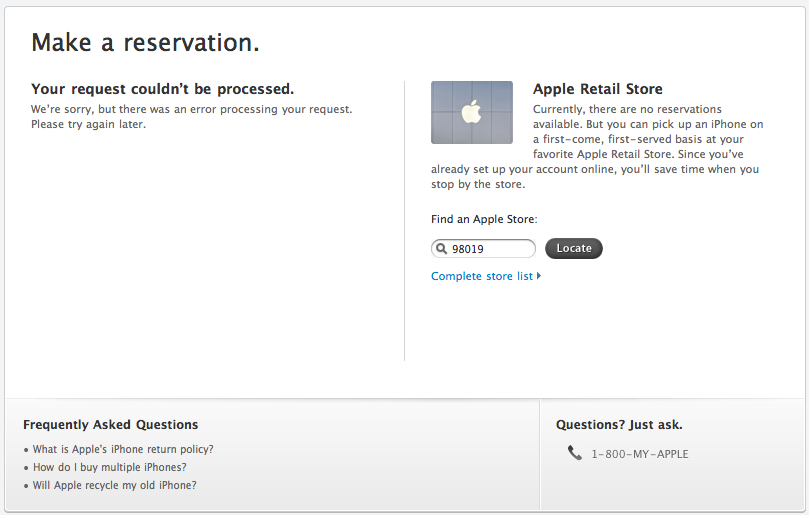Click the Find an Apple Store label

click(x=484, y=219)
